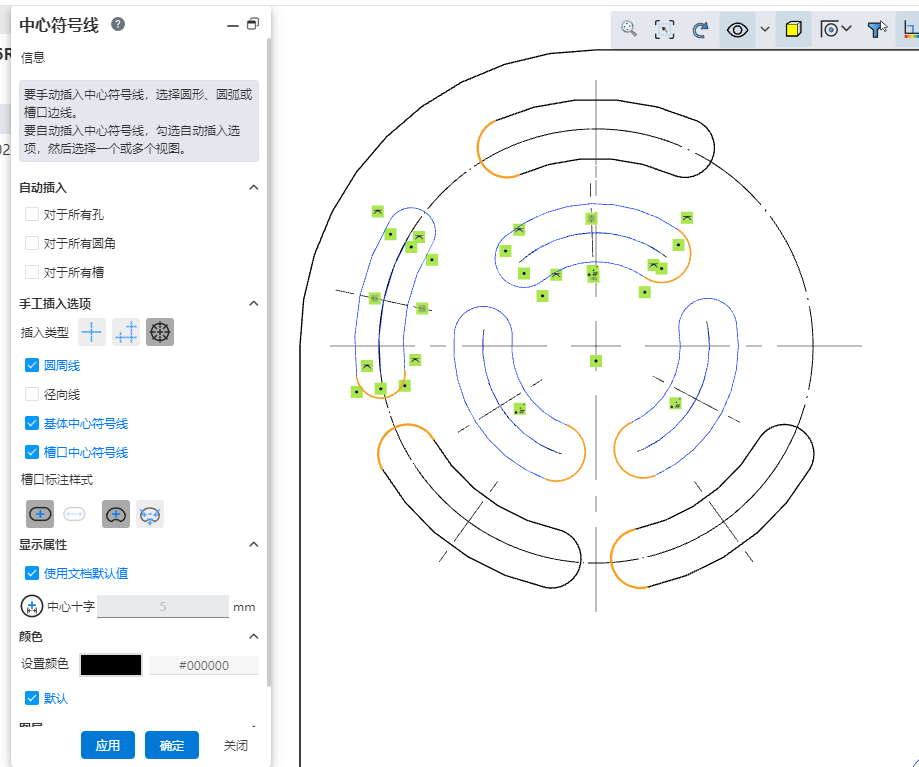The image size is (919, 767).
Task: Click the zoom magnifier tool in view toolbar
Action: pos(629,29)
